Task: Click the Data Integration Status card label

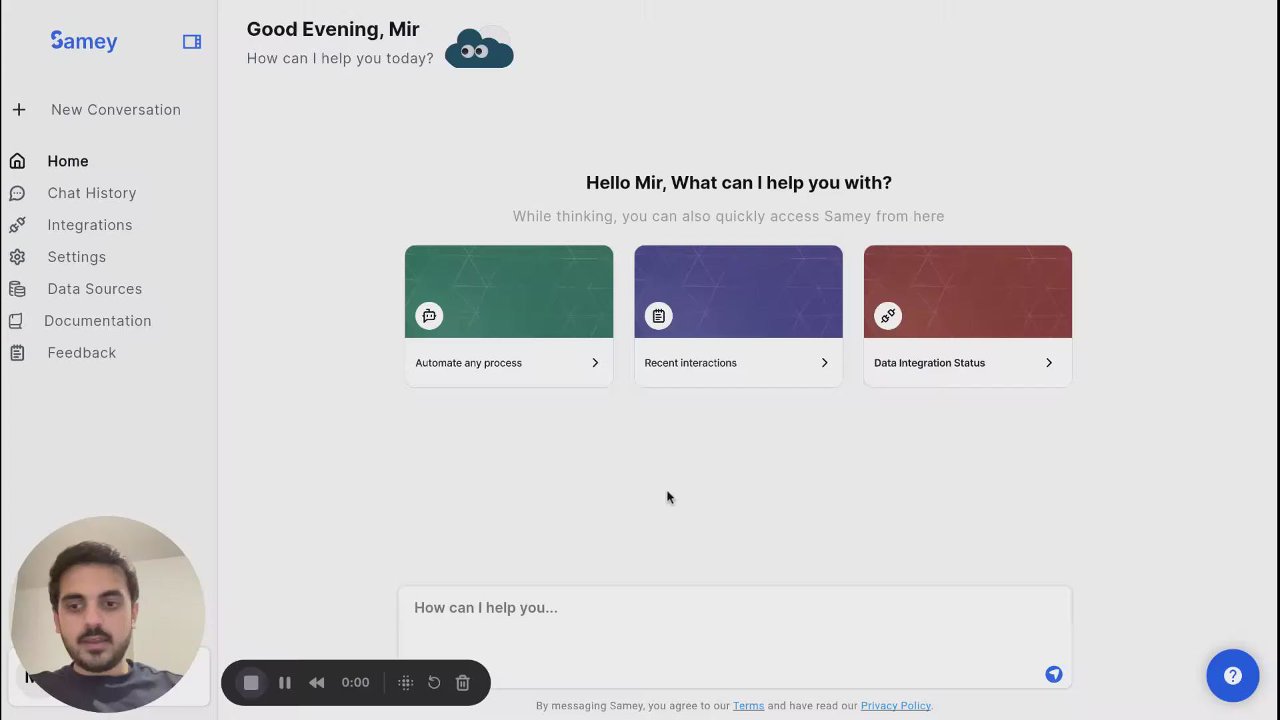Action: (x=930, y=363)
